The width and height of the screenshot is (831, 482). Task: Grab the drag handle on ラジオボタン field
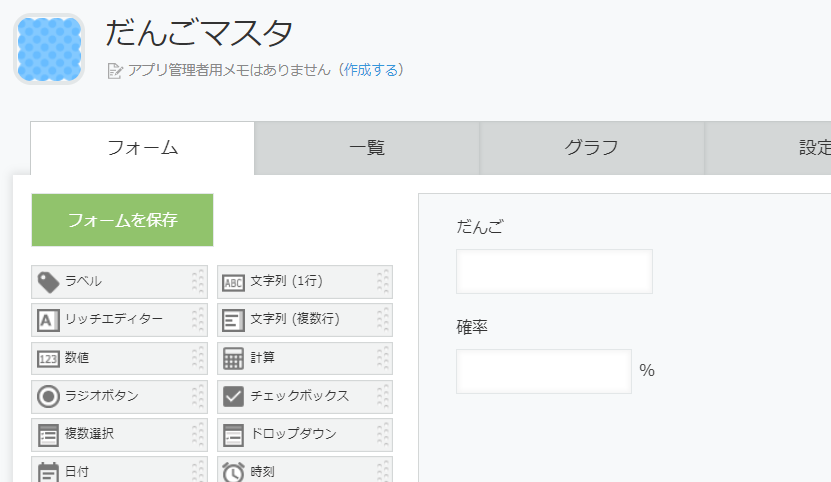pyautogui.click(x=198, y=397)
